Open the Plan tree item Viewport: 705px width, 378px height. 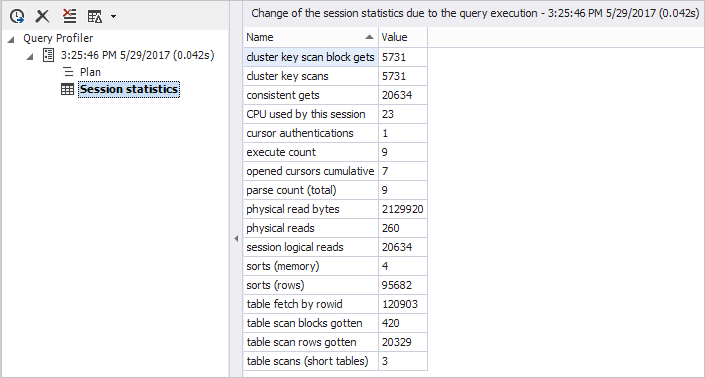[x=90, y=72]
